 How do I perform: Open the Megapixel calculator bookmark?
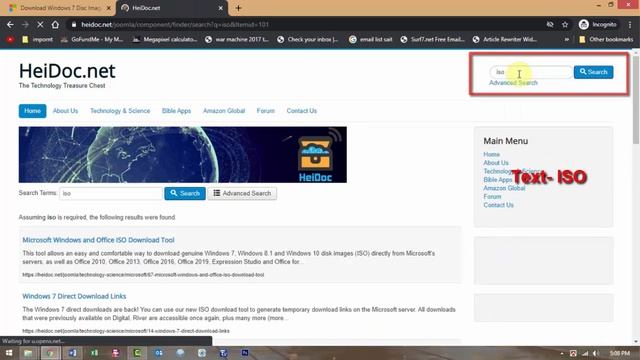click(165, 40)
